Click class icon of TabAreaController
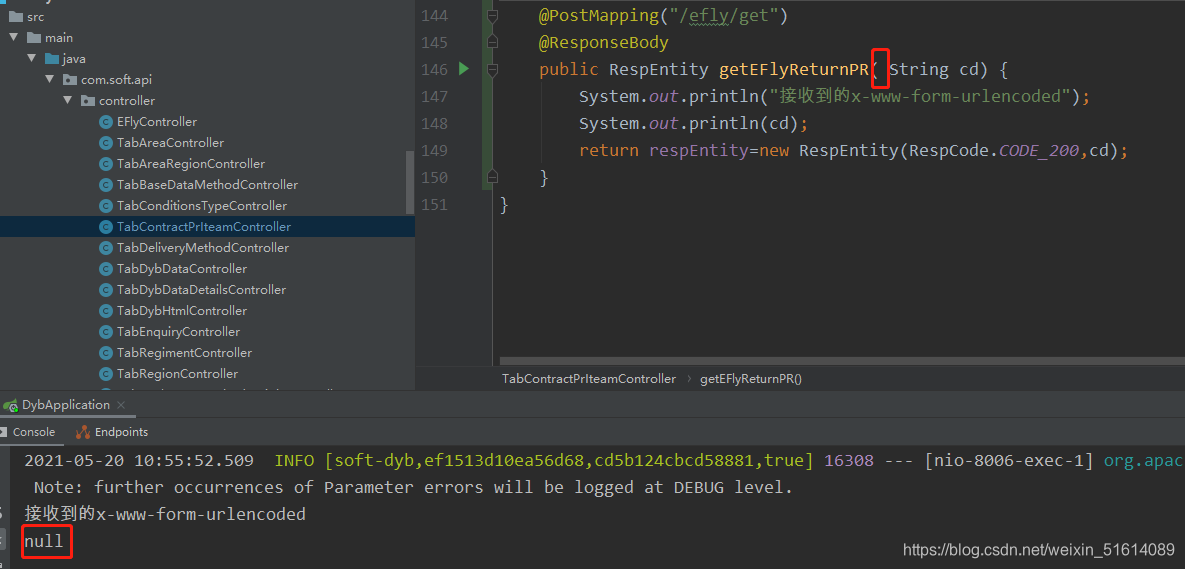The width and height of the screenshot is (1185, 569). 106,143
